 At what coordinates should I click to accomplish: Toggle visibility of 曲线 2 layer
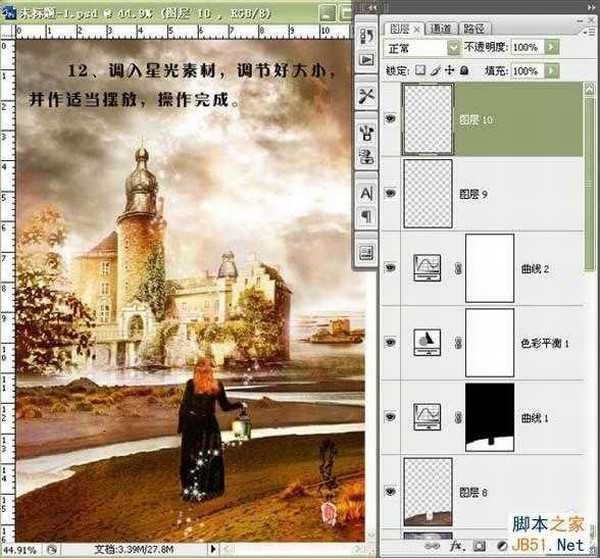click(x=390, y=267)
